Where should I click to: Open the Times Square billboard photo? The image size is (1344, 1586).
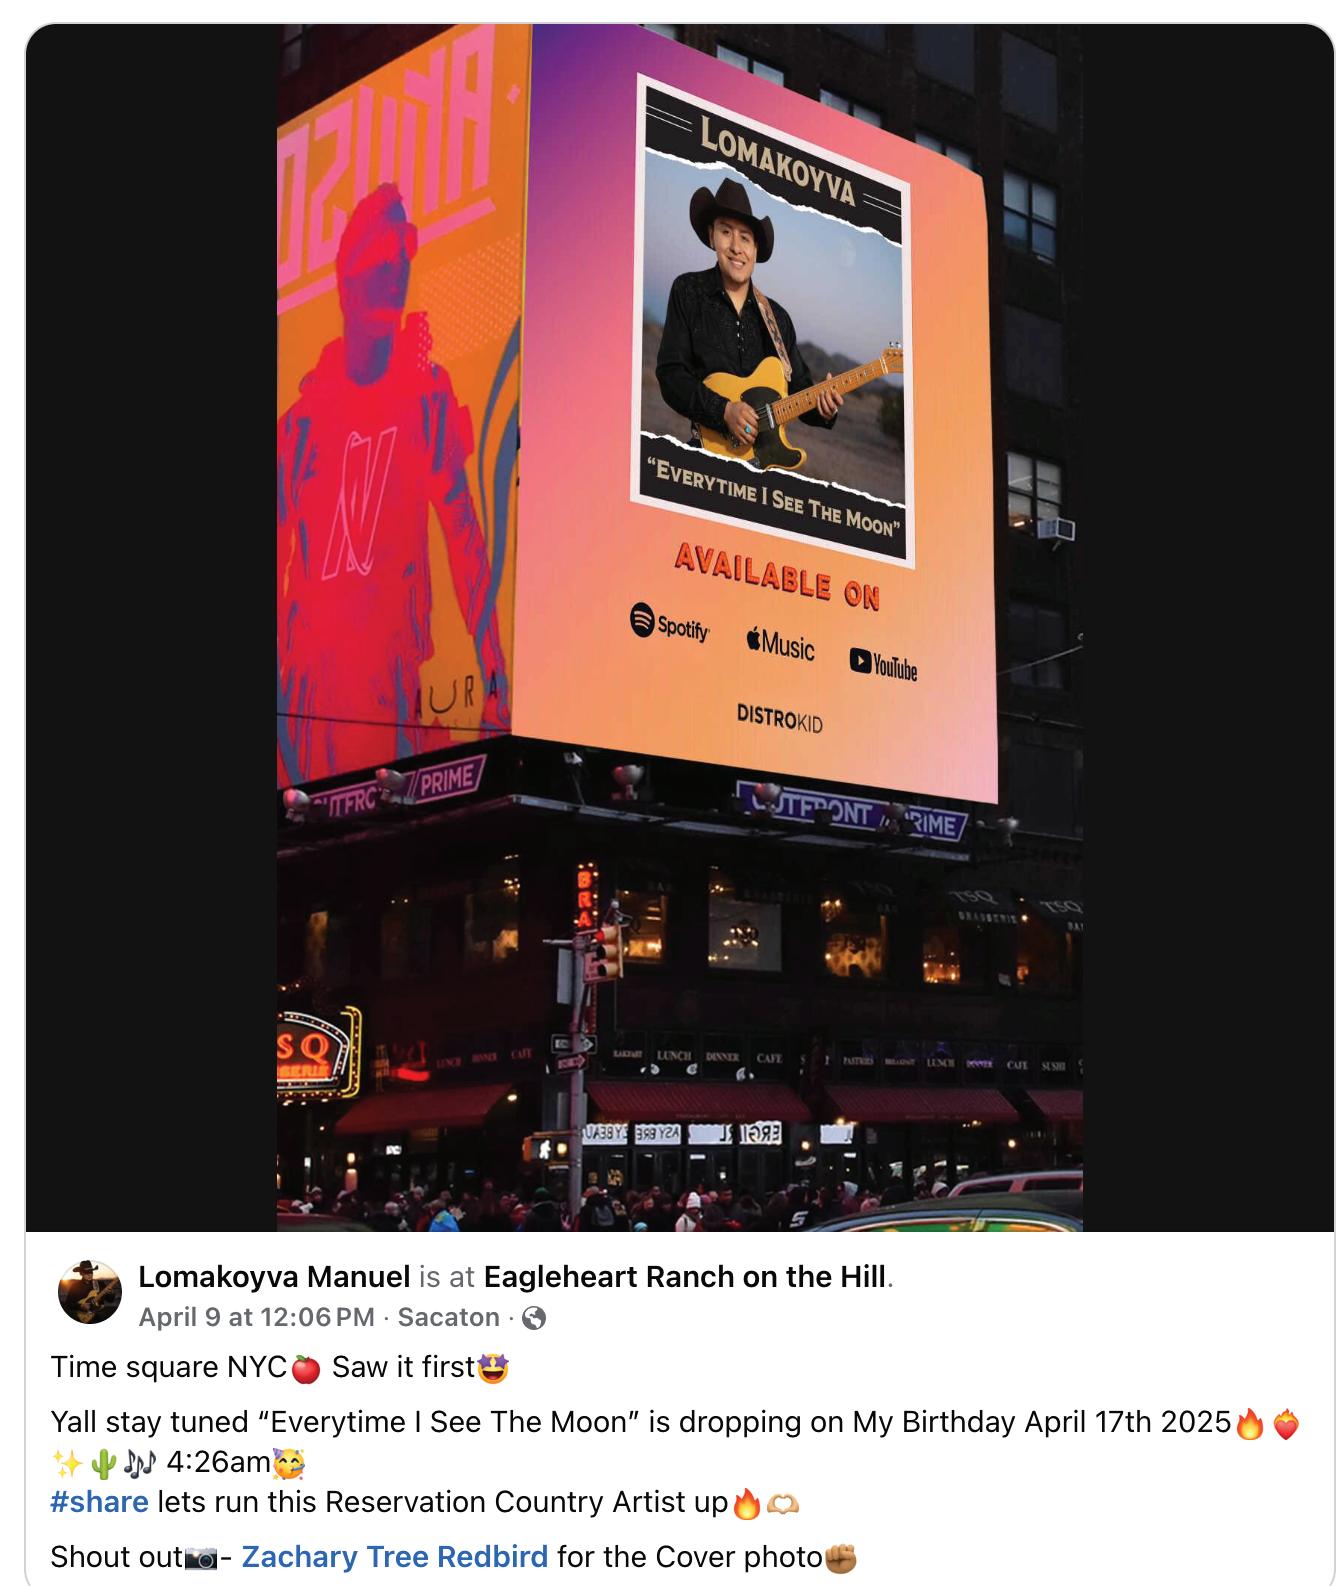click(680, 627)
